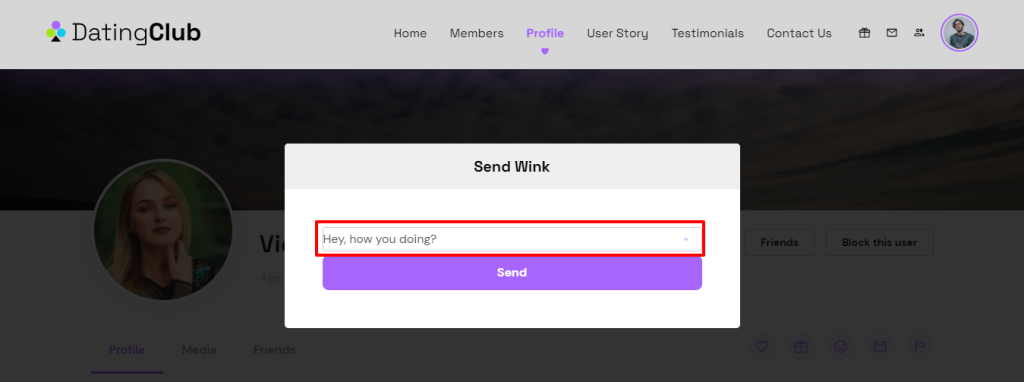
Task: Click the Friends button beside Block
Action: pyautogui.click(x=779, y=242)
